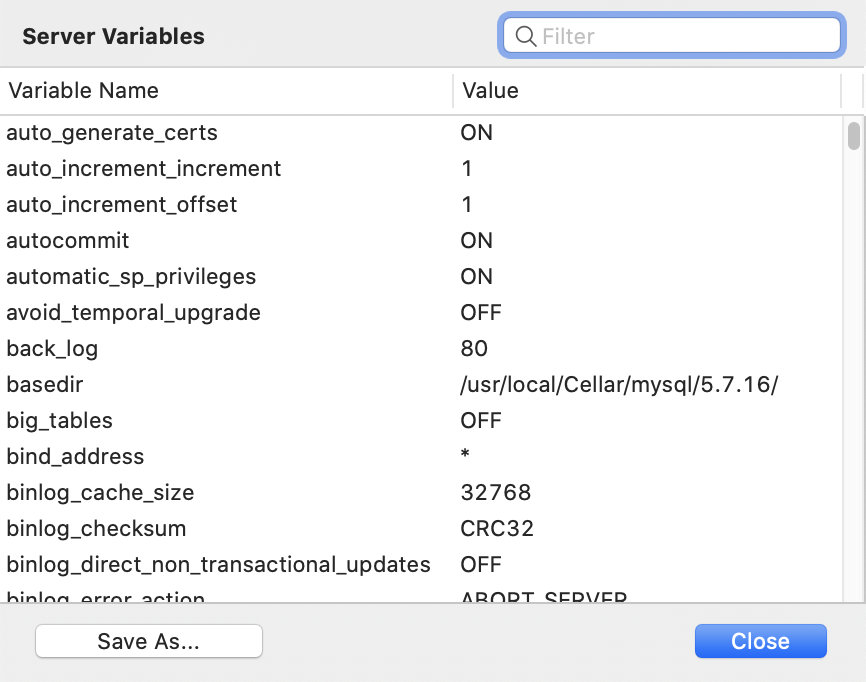The width and height of the screenshot is (866, 682).
Task: Select the automatic_sp_privileges row
Action: [131, 277]
